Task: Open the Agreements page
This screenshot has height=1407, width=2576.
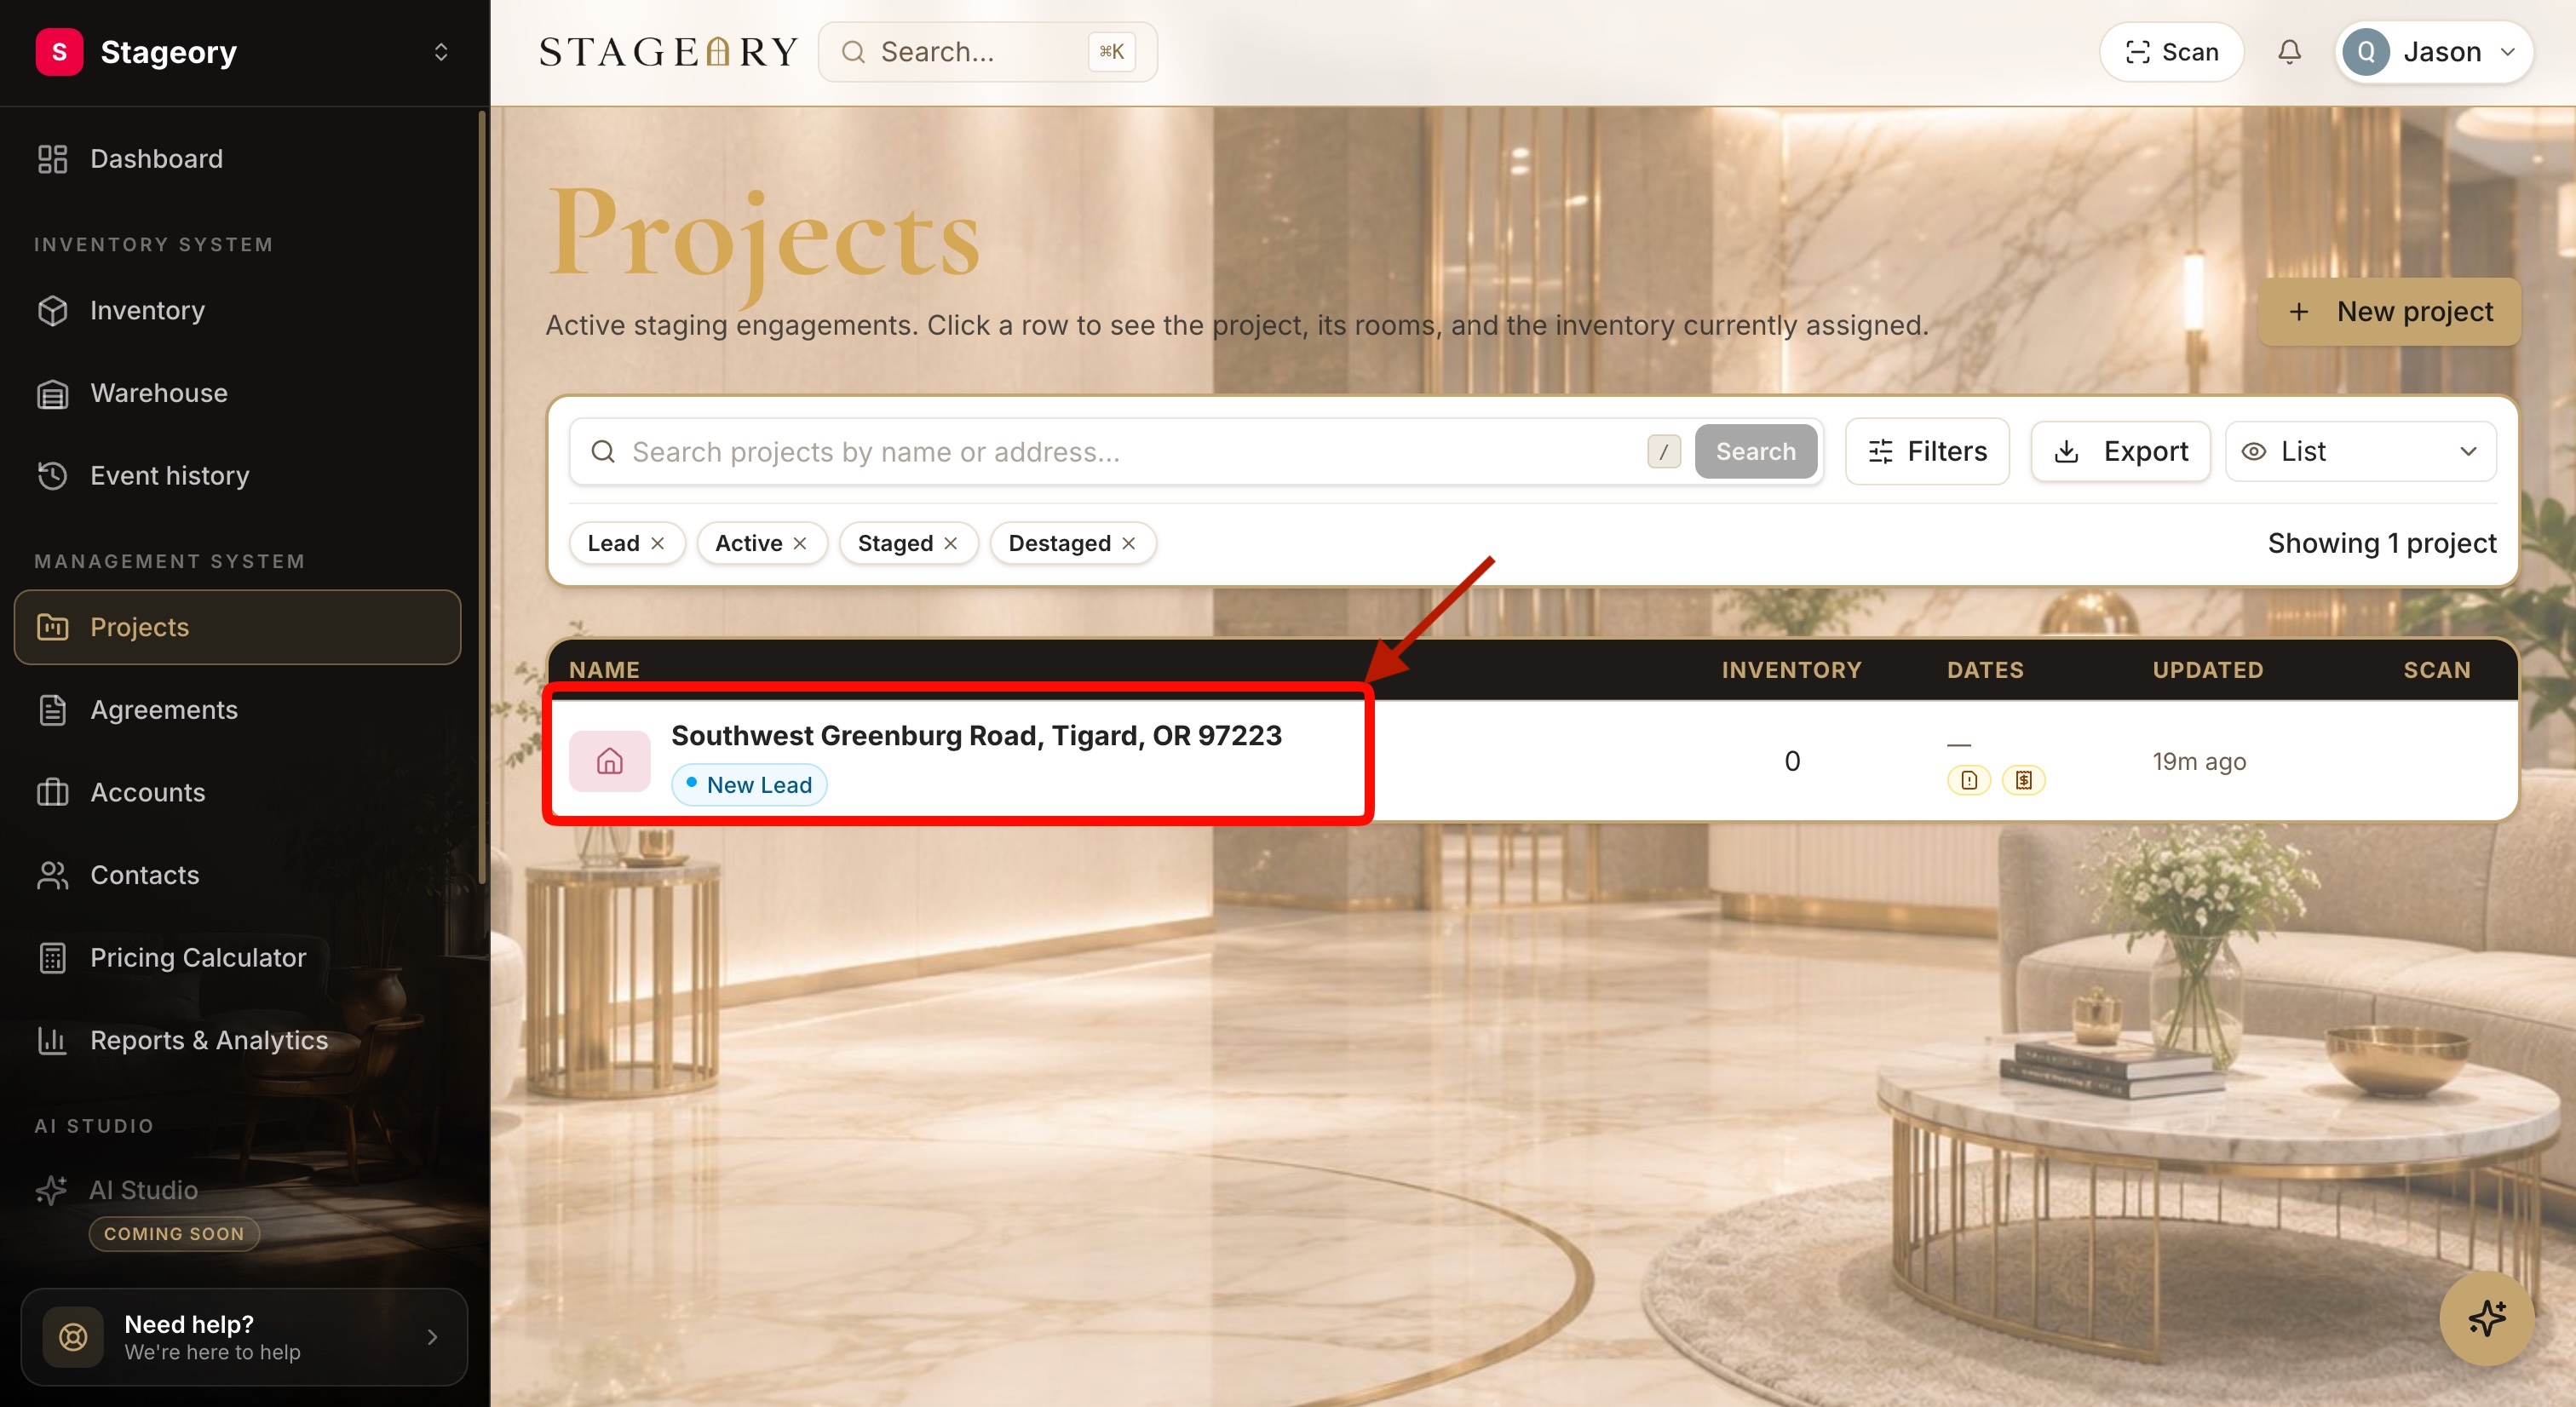Action: tap(236, 710)
